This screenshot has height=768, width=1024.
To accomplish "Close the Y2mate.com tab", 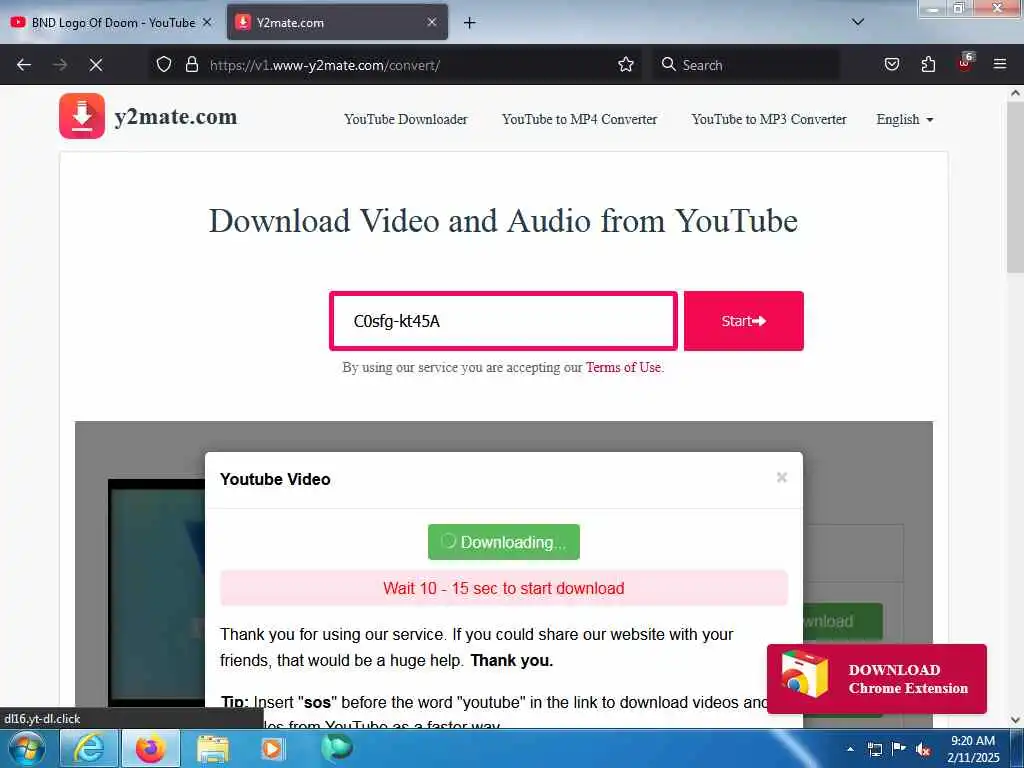I will 432,22.
